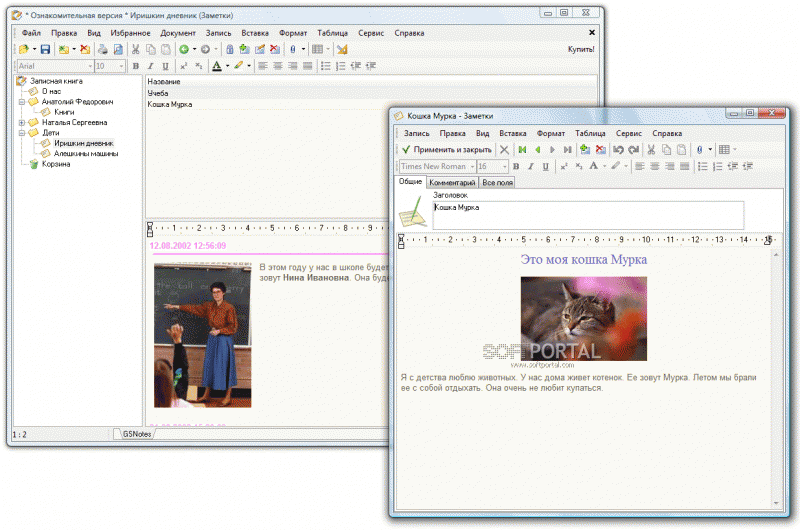
Task: Click the Print icon in main window
Action: click(103, 49)
